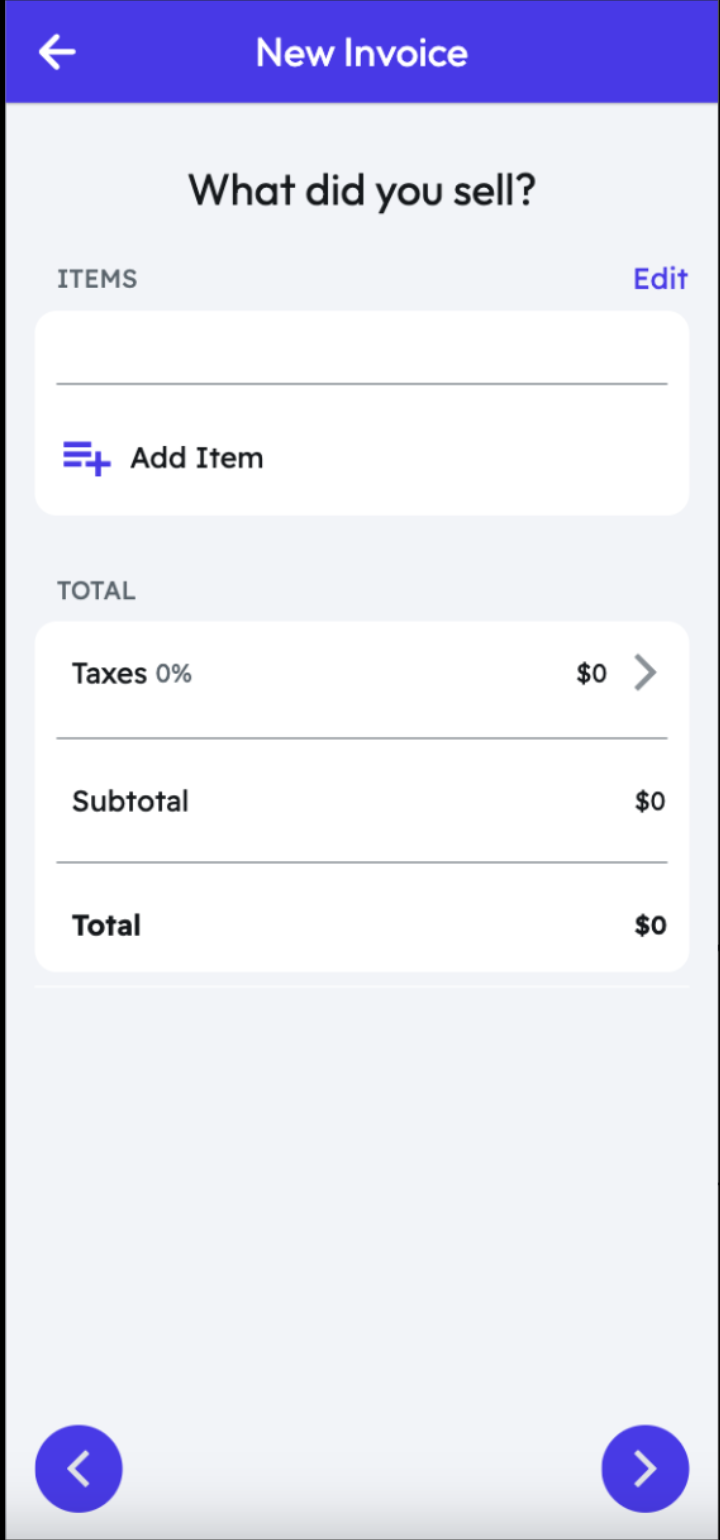Tap the back arrow in the header
720x1540 pixels.
pos(57,52)
